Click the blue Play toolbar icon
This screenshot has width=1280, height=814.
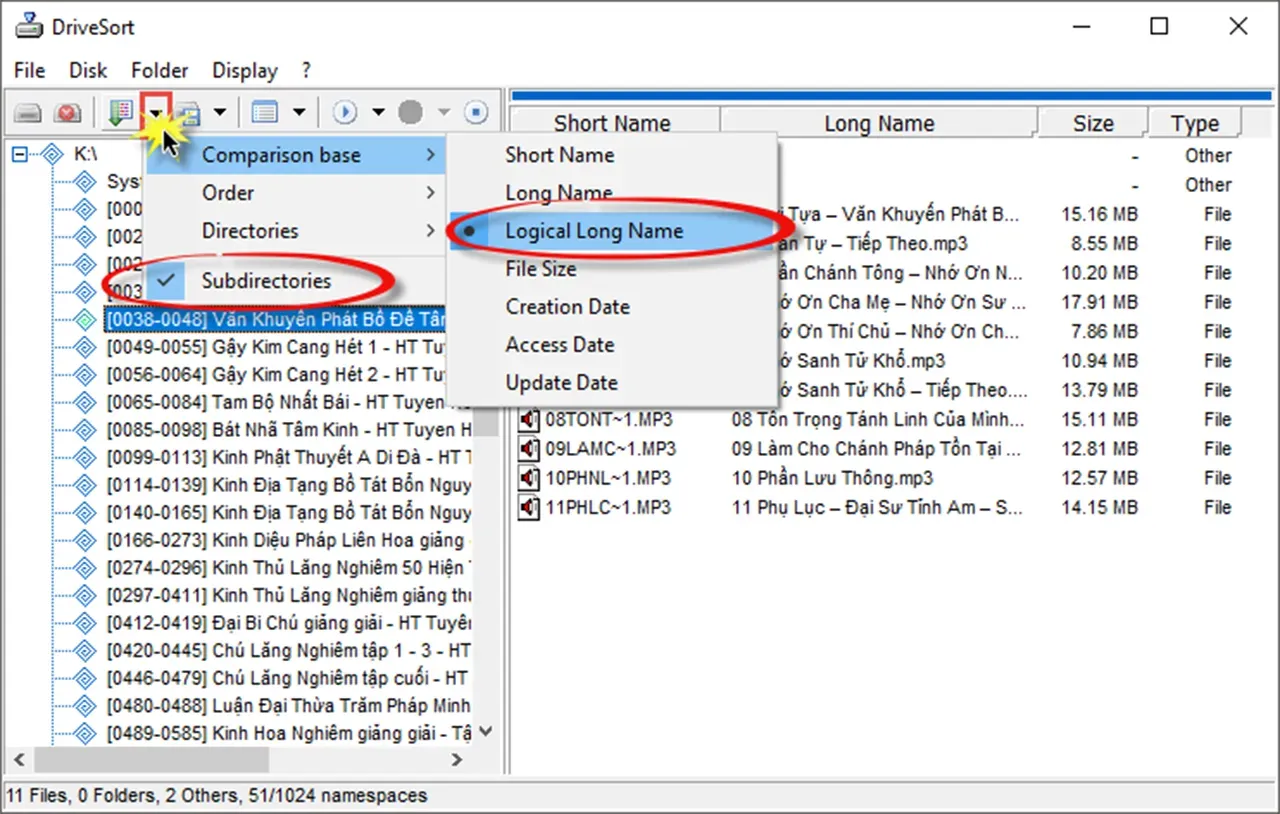point(344,112)
